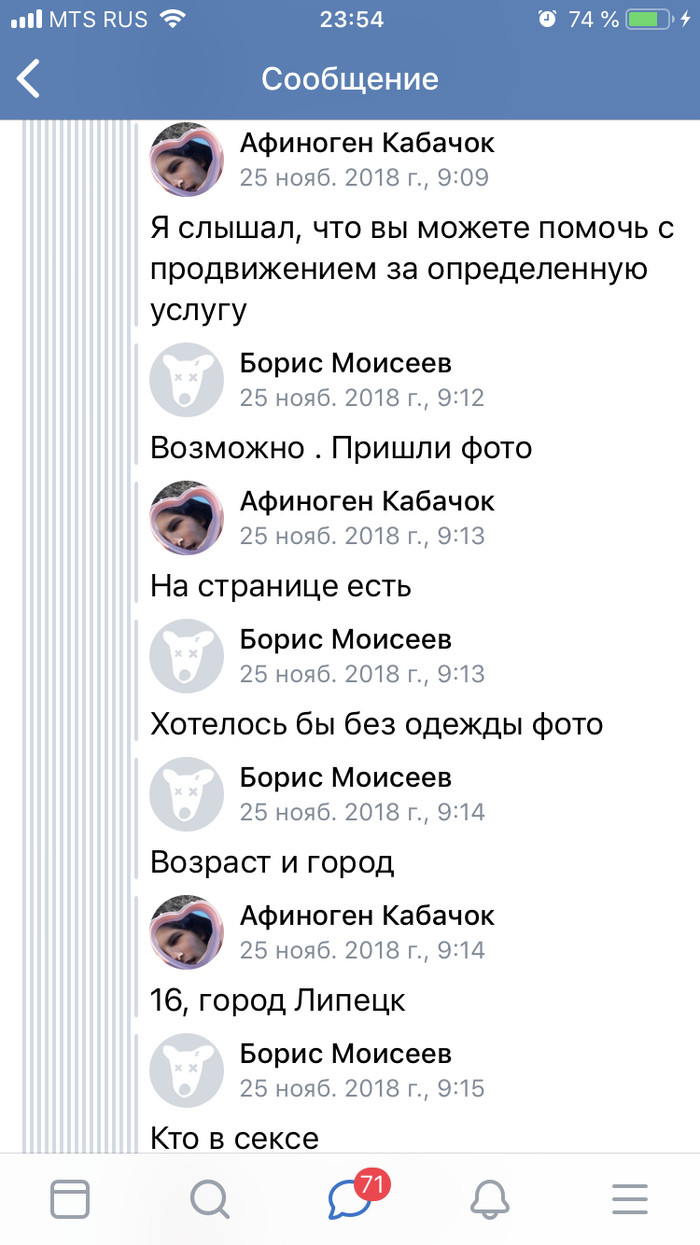The image size is (700, 1245).
Task: Tap the 9:14 timestamp under Борис Моисеев
Action: (x=362, y=812)
